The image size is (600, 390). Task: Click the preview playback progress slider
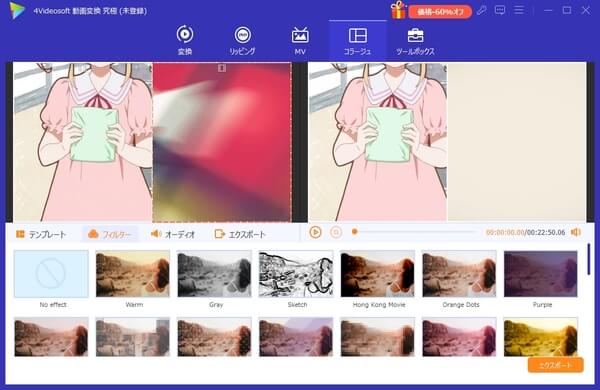[414, 232]
